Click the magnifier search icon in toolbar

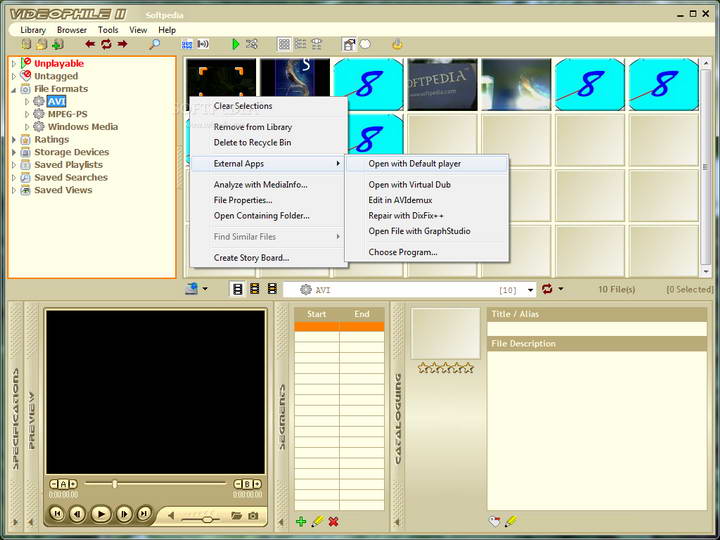coord(154,44)
